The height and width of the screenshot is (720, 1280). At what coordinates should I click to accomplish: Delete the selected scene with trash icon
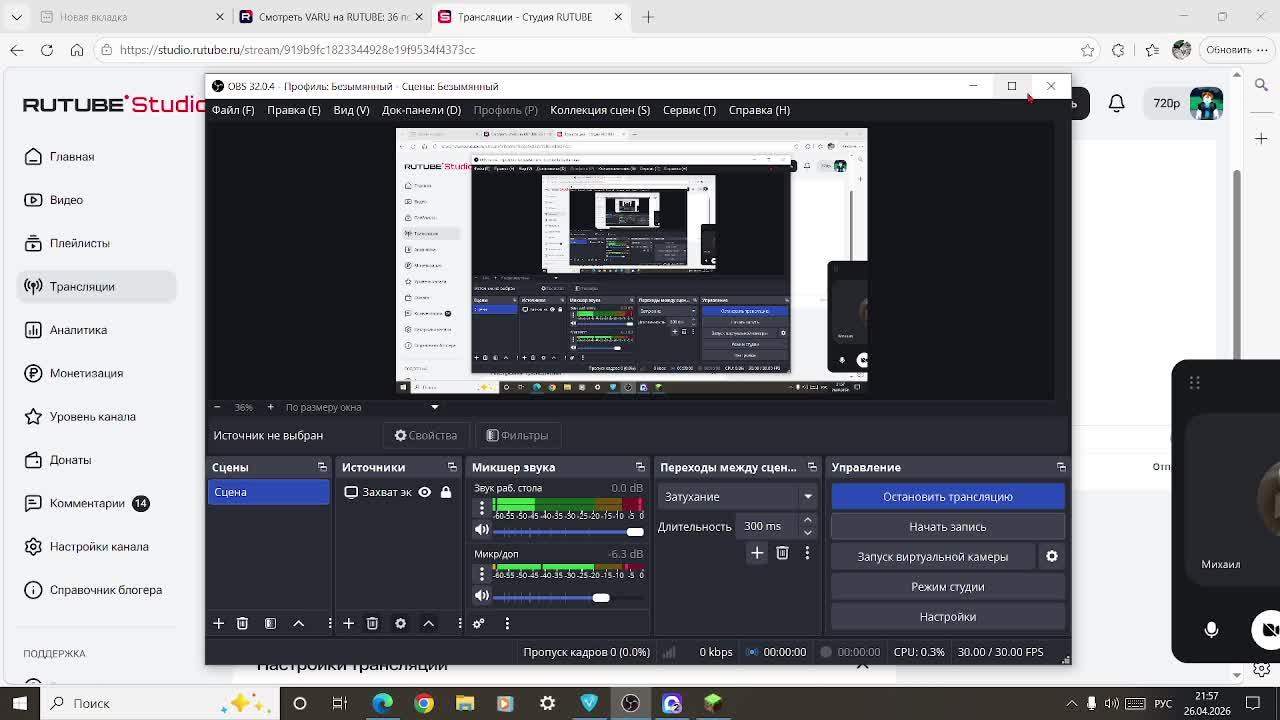pyautogui.click(x=242, y=623)
